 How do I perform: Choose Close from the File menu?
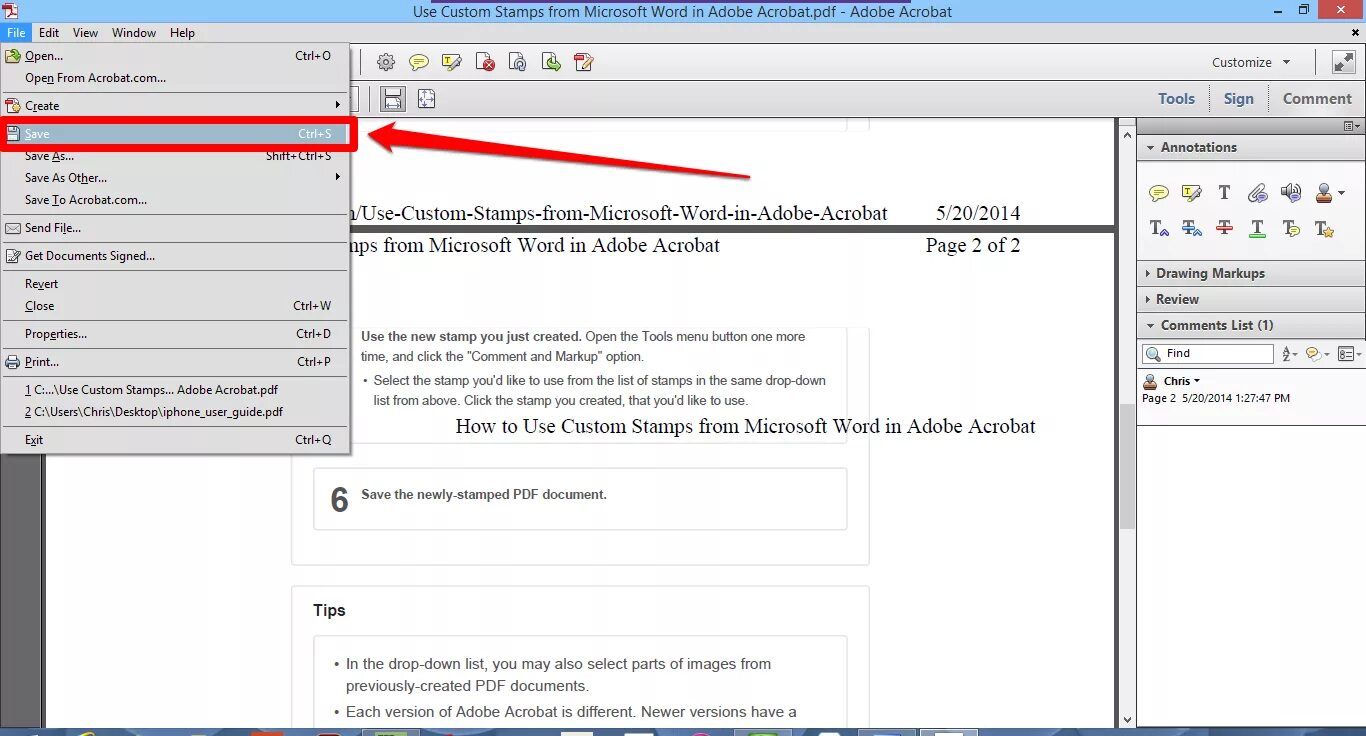(x=175, y=306)
